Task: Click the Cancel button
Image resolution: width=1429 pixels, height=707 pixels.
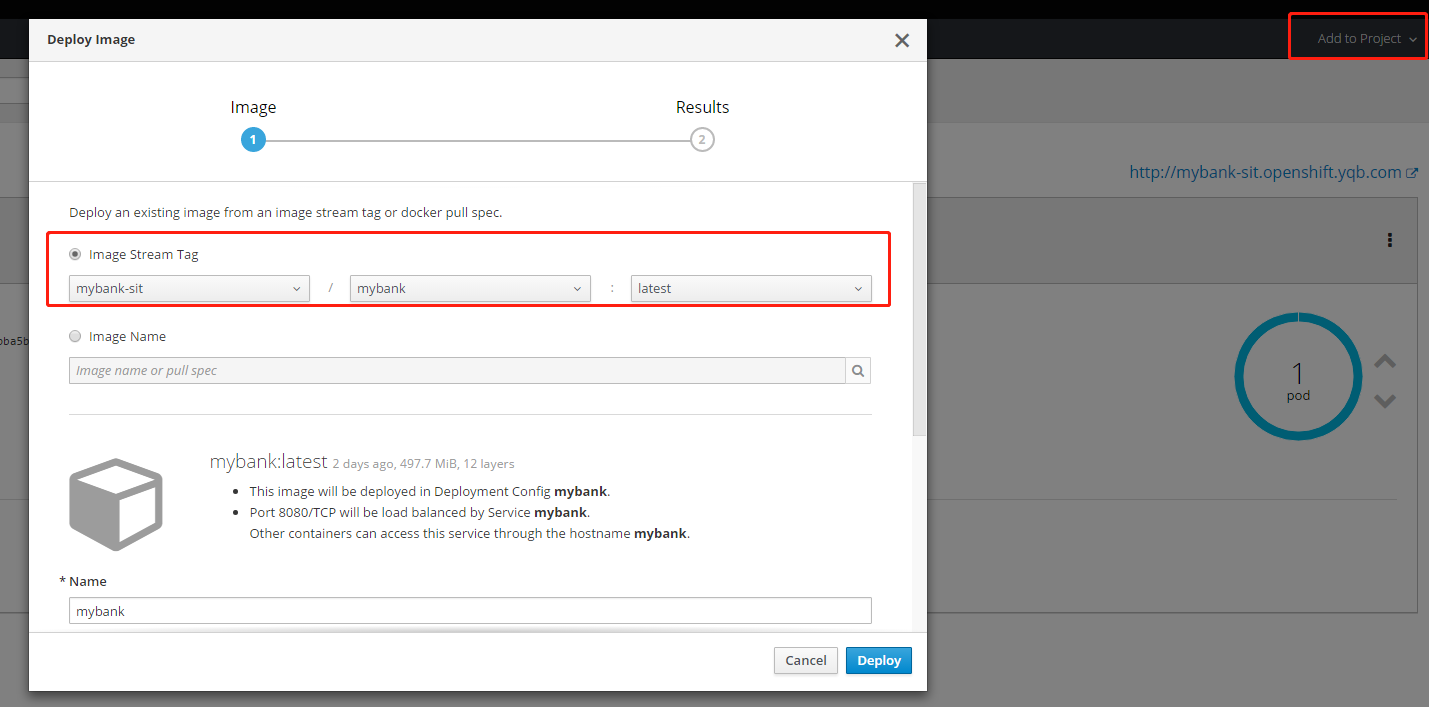Action: pyautogui.click(x=805, y=661)
